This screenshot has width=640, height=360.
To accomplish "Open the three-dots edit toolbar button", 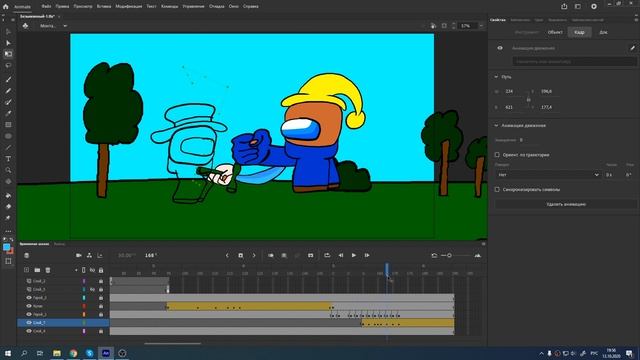I will point(8,231).
